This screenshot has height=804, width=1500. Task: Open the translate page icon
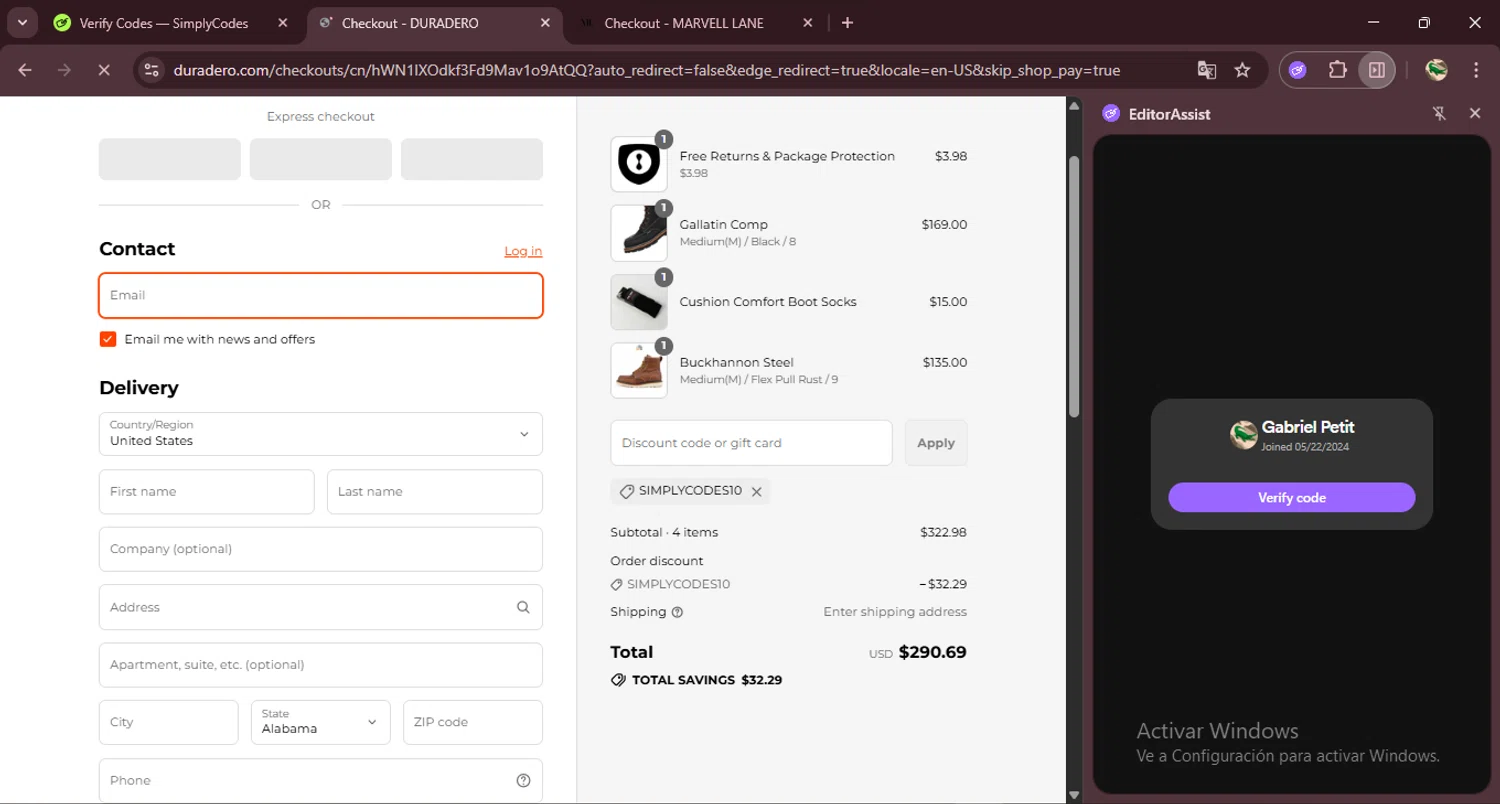1207,70
